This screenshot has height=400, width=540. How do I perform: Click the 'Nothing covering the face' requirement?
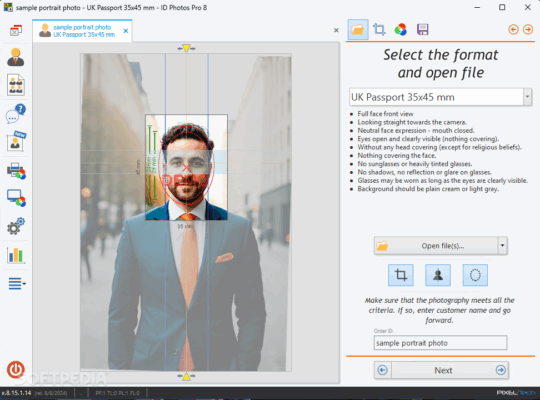[397, 155]
